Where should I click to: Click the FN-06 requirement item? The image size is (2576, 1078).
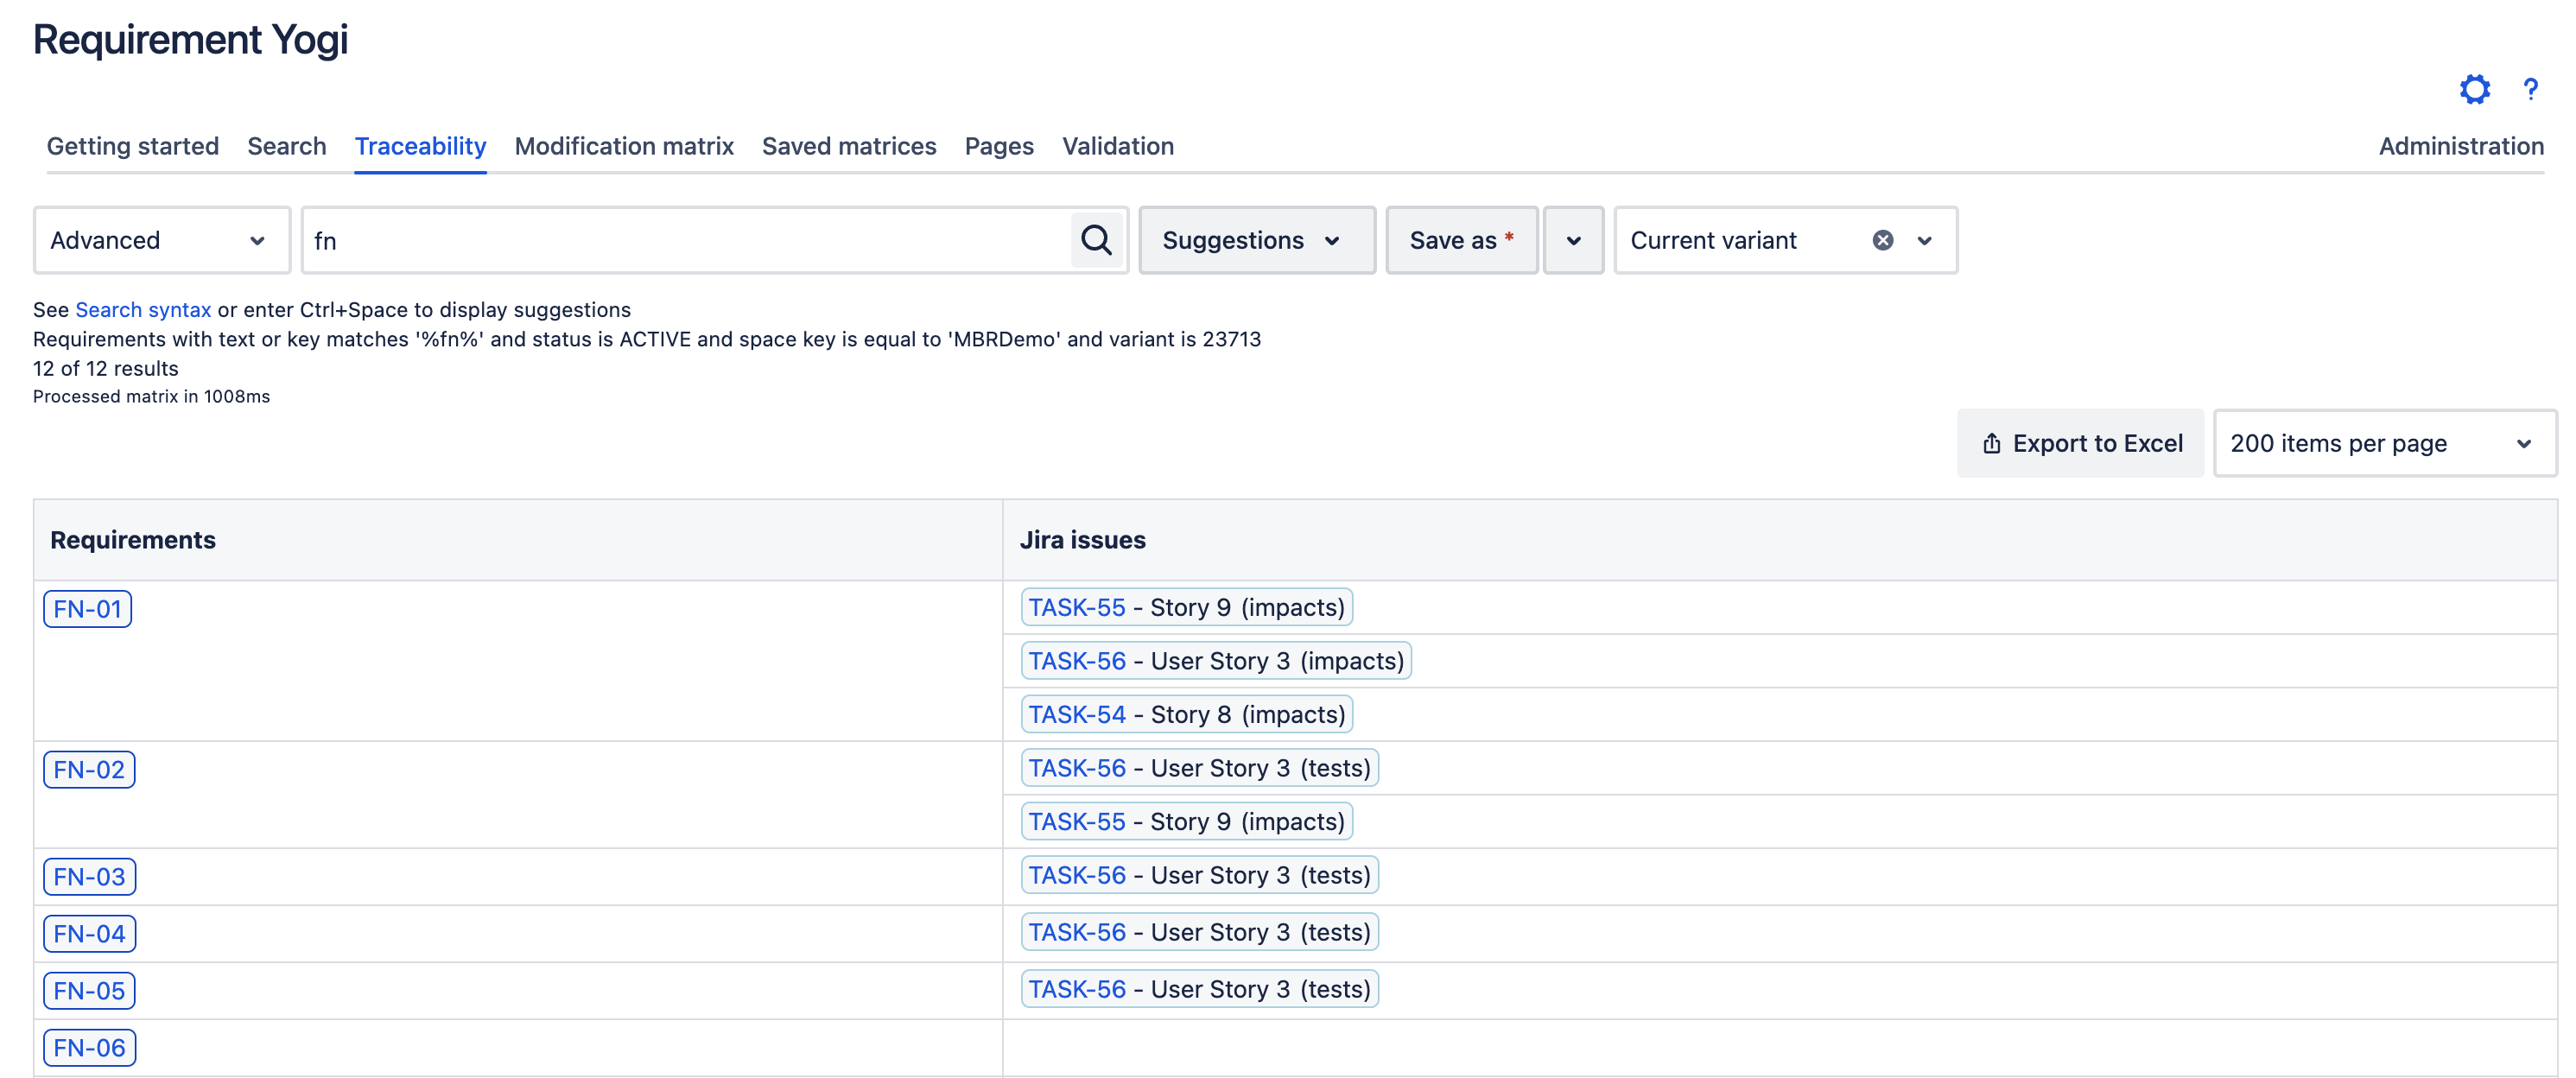click(91, 1047)
